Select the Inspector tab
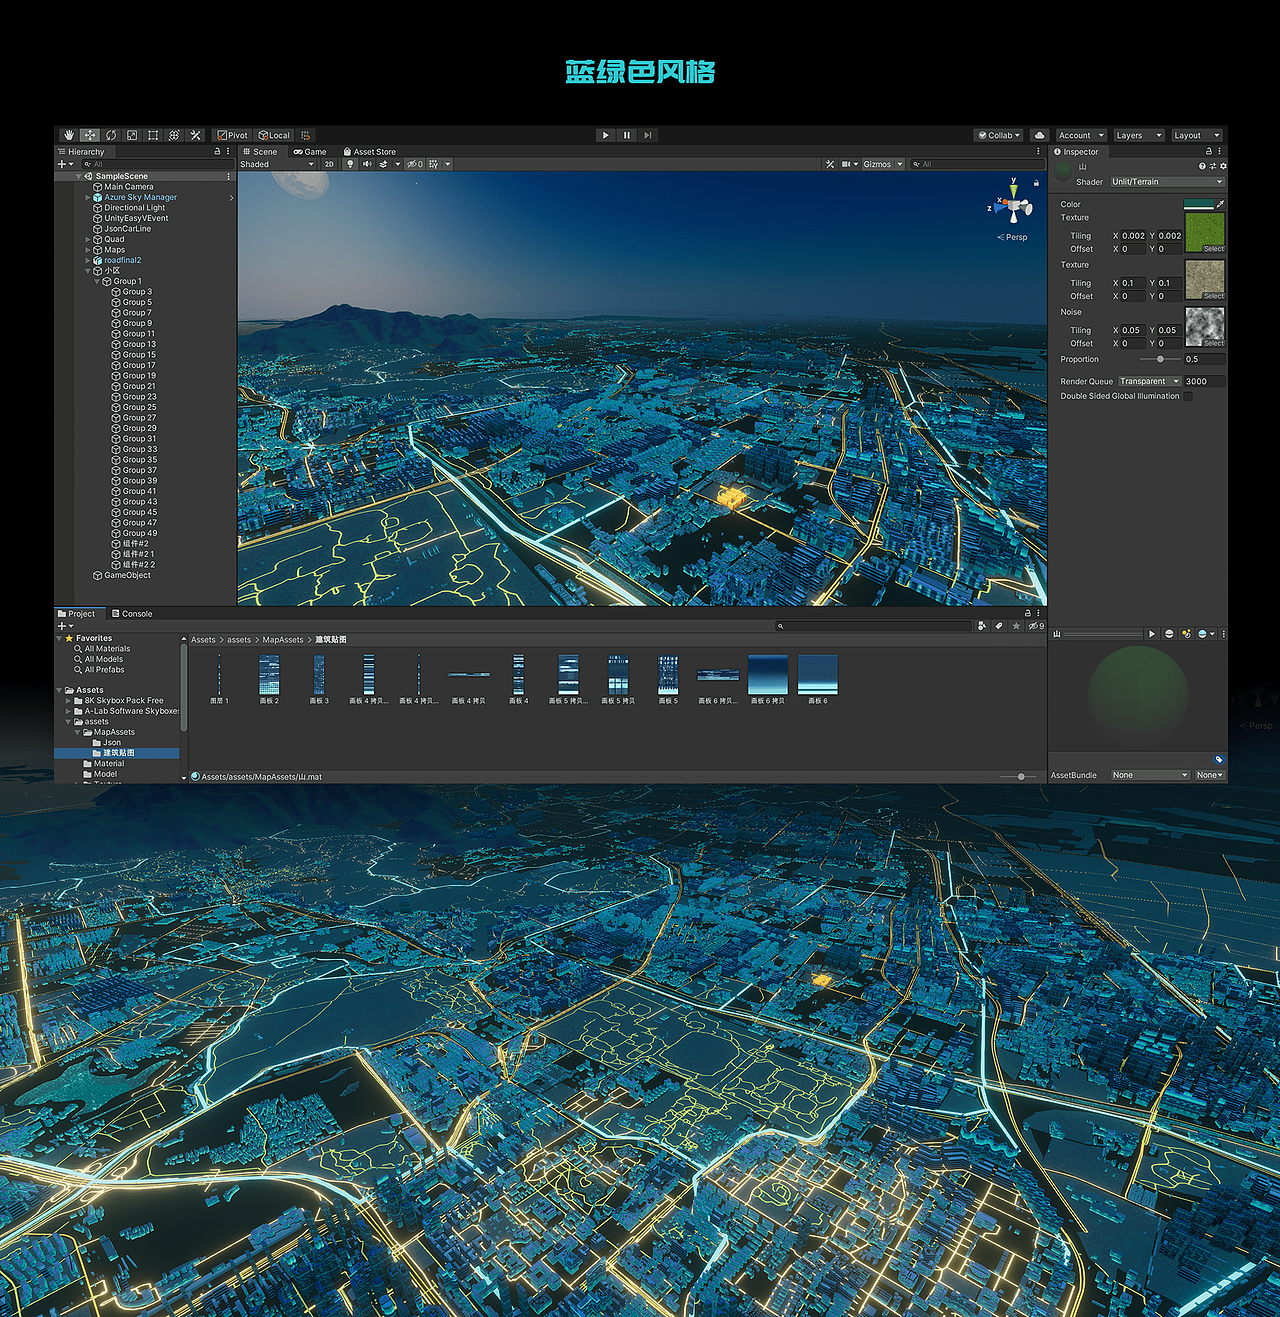Viewport: 1280px width, 1317px height. (1076, 152)
